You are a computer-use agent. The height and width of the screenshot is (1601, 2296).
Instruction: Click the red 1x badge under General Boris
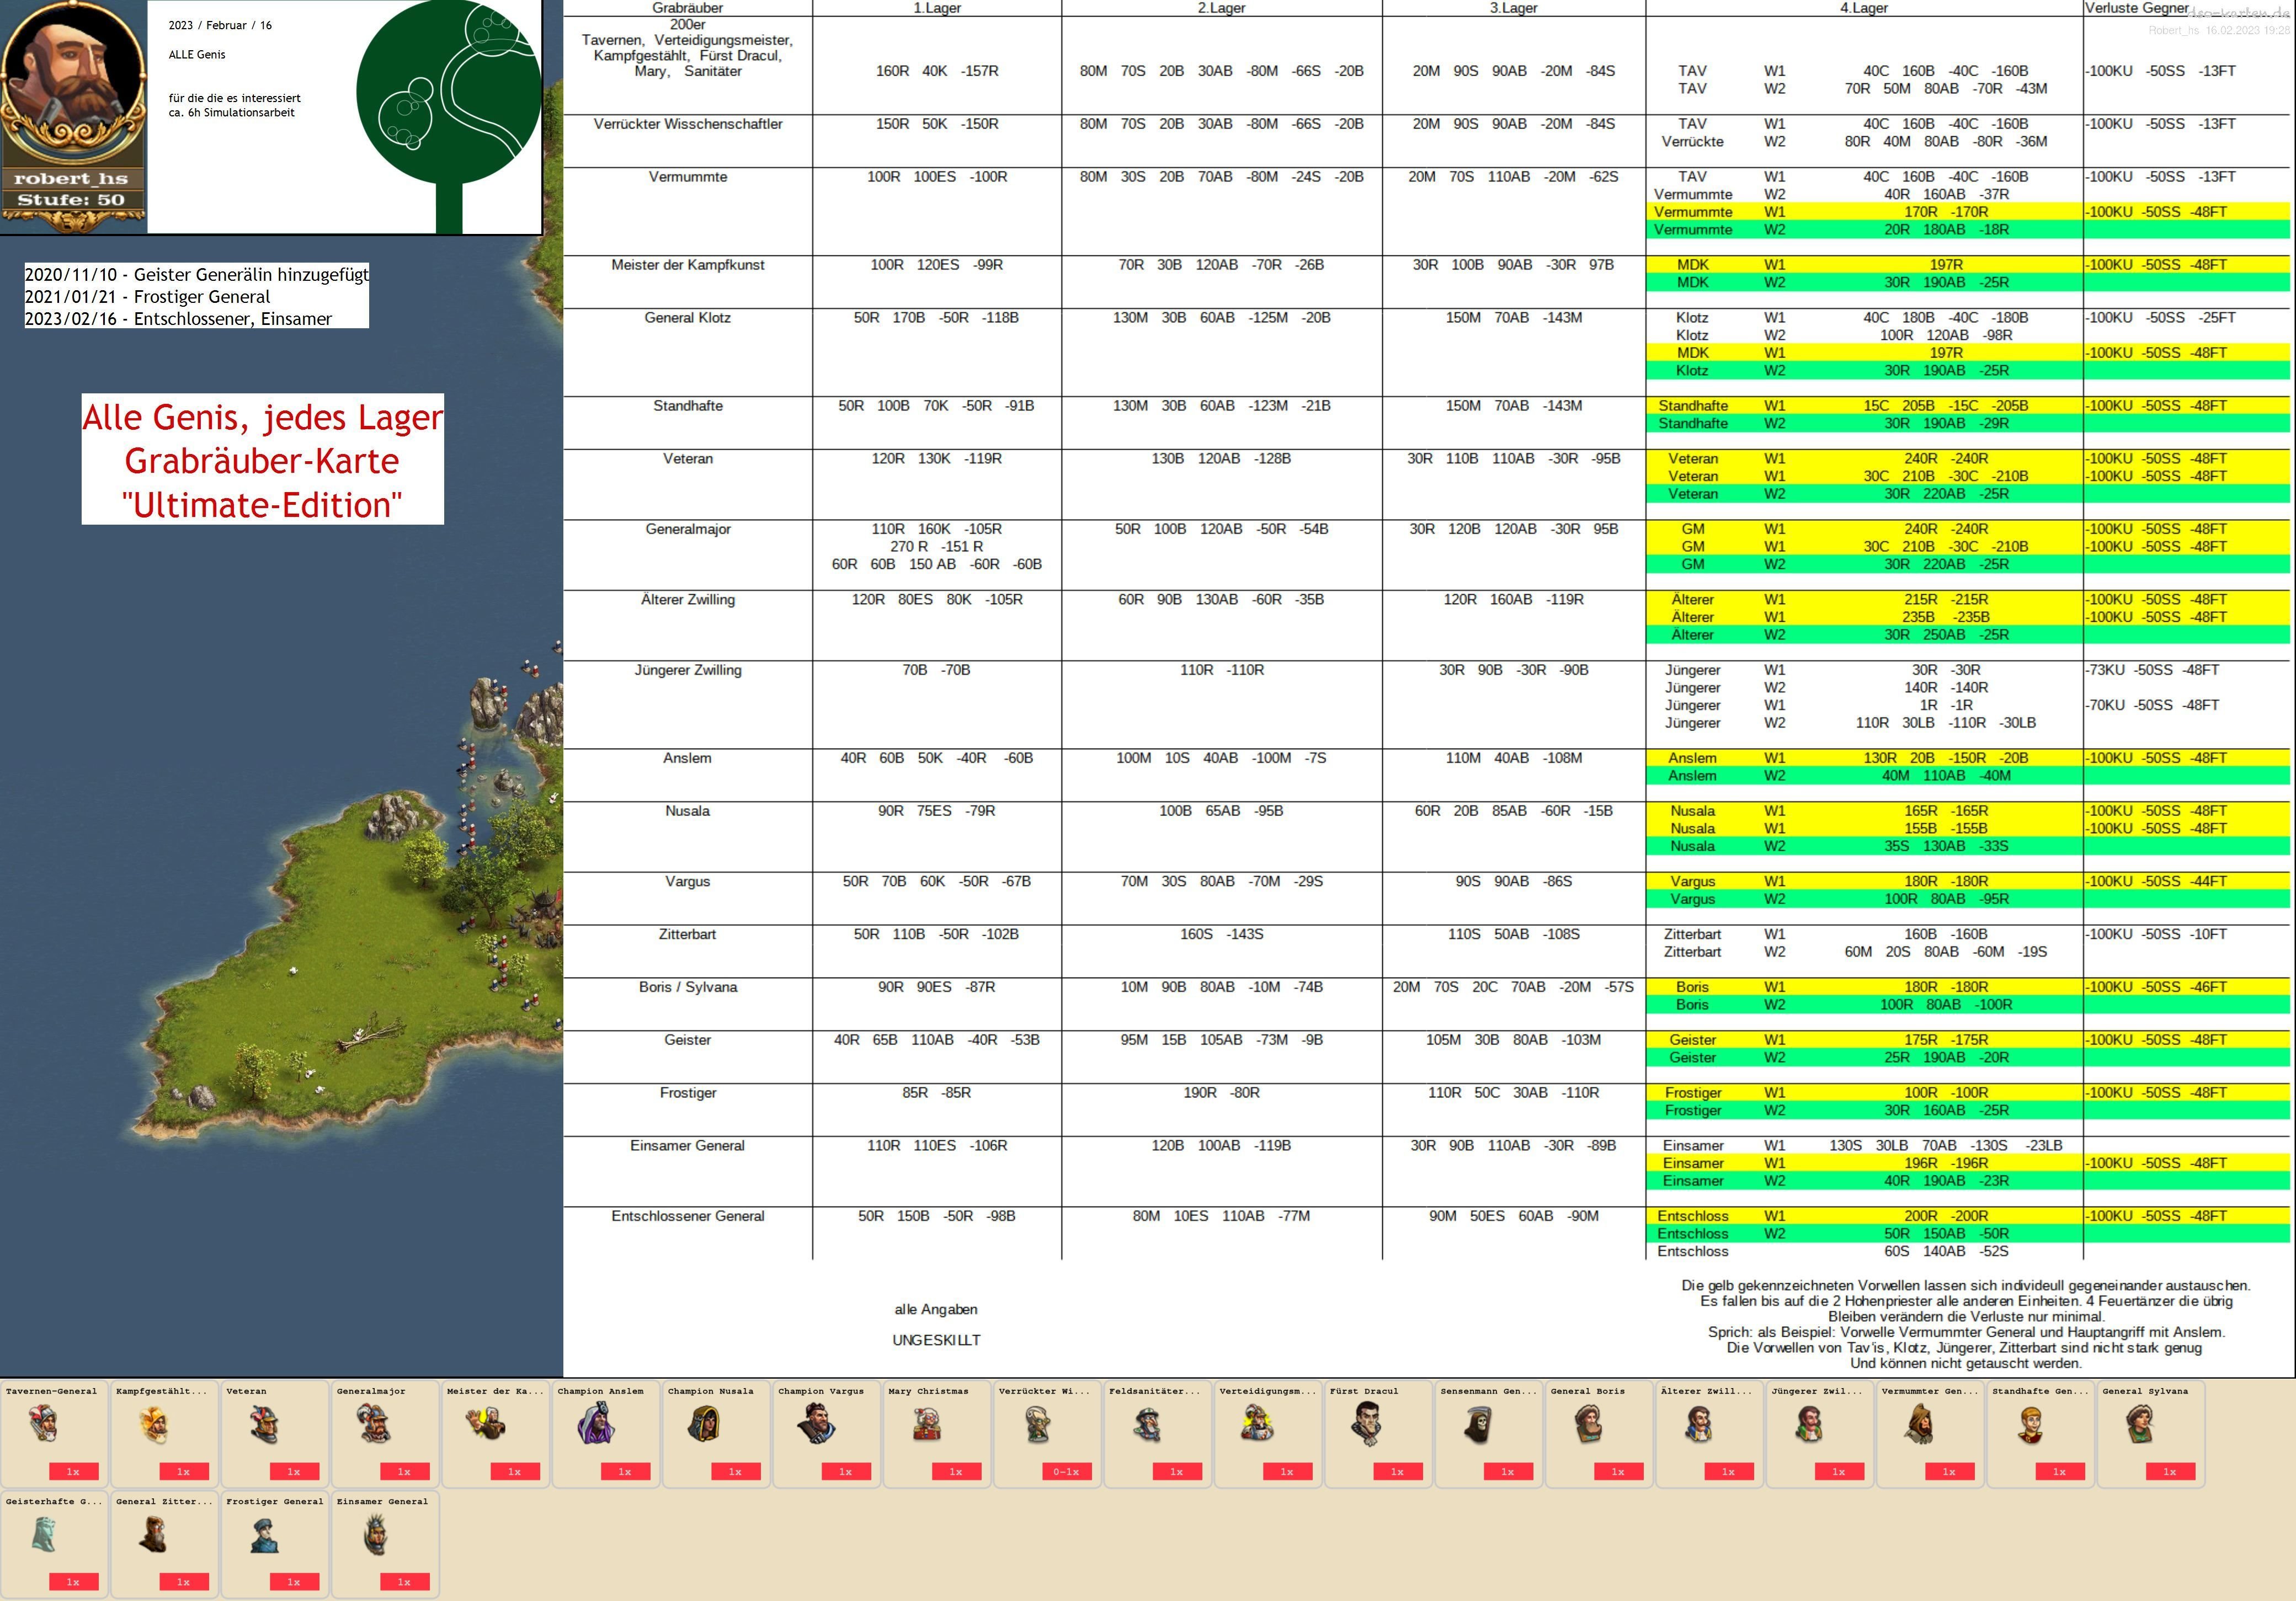tap(1618, 1471)
